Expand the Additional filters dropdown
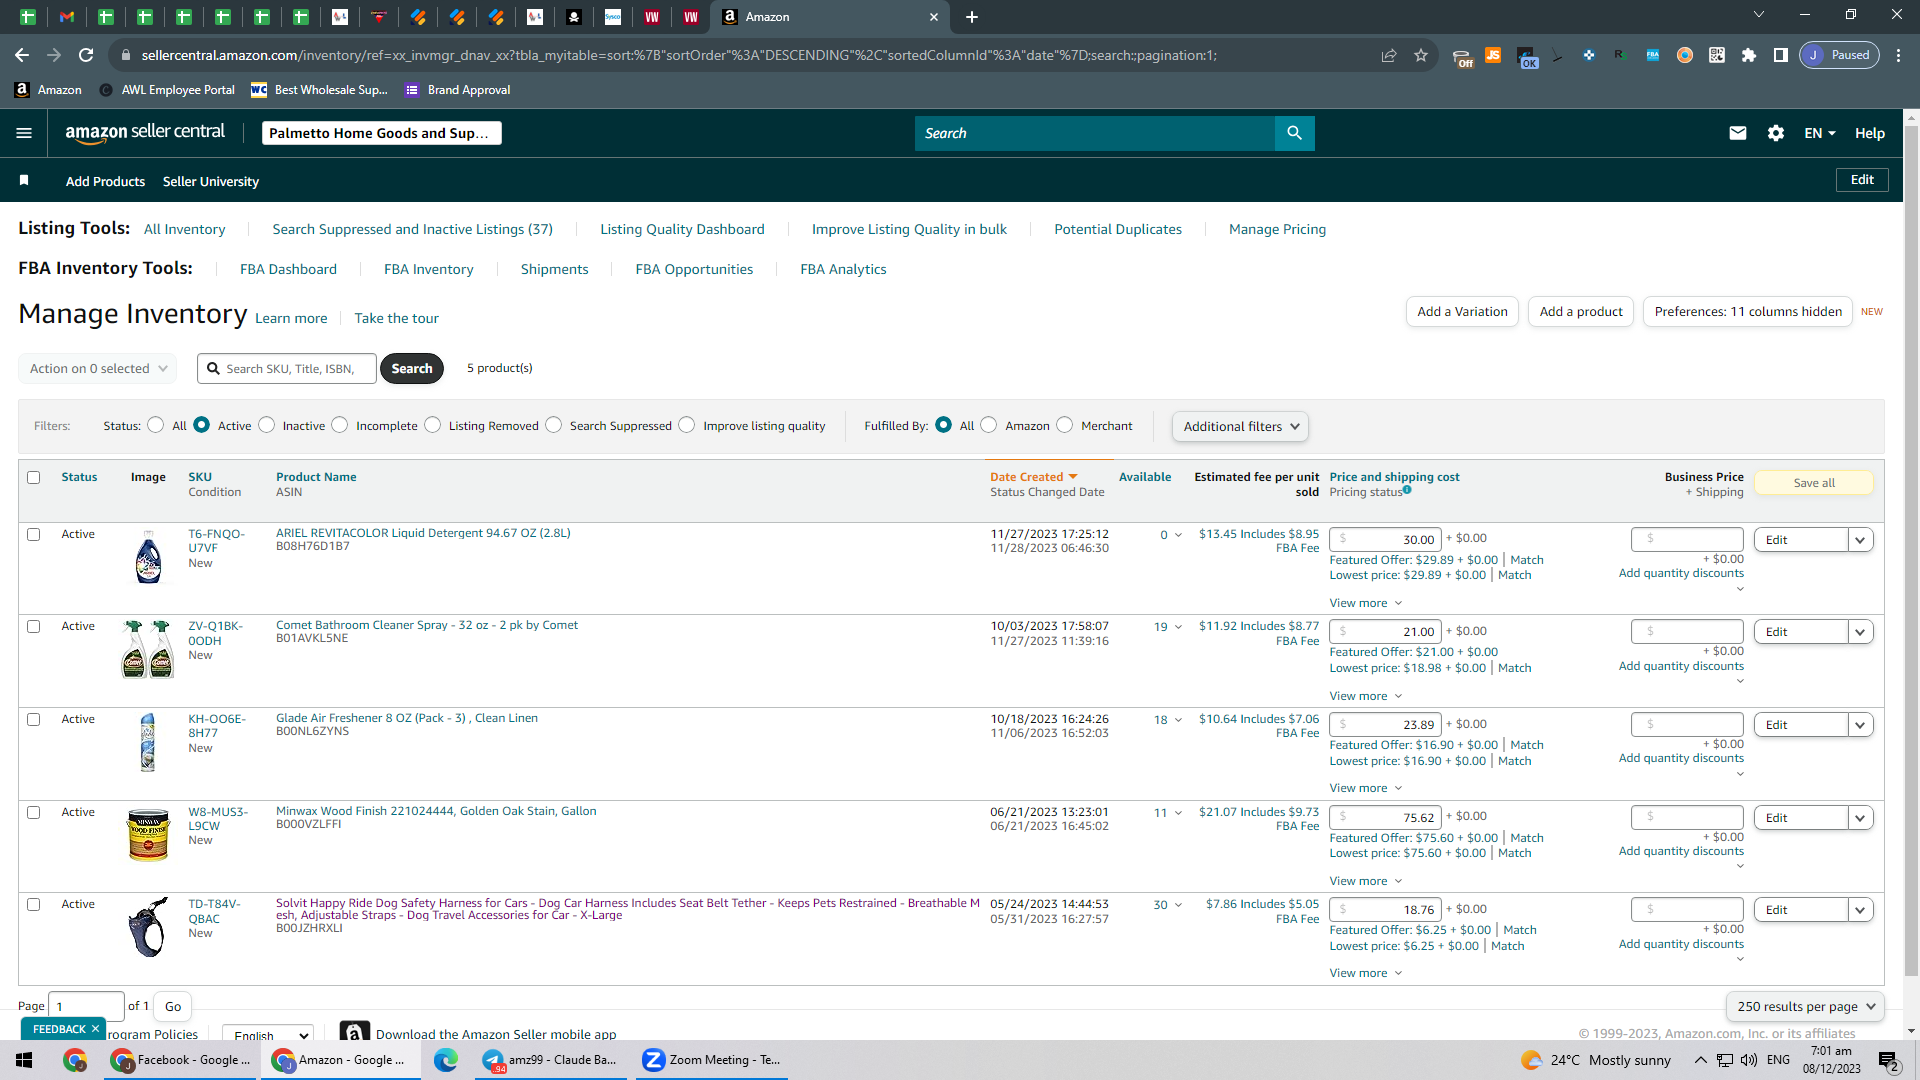This screenshot has height=1080, width=1920. coord(1240,426)
